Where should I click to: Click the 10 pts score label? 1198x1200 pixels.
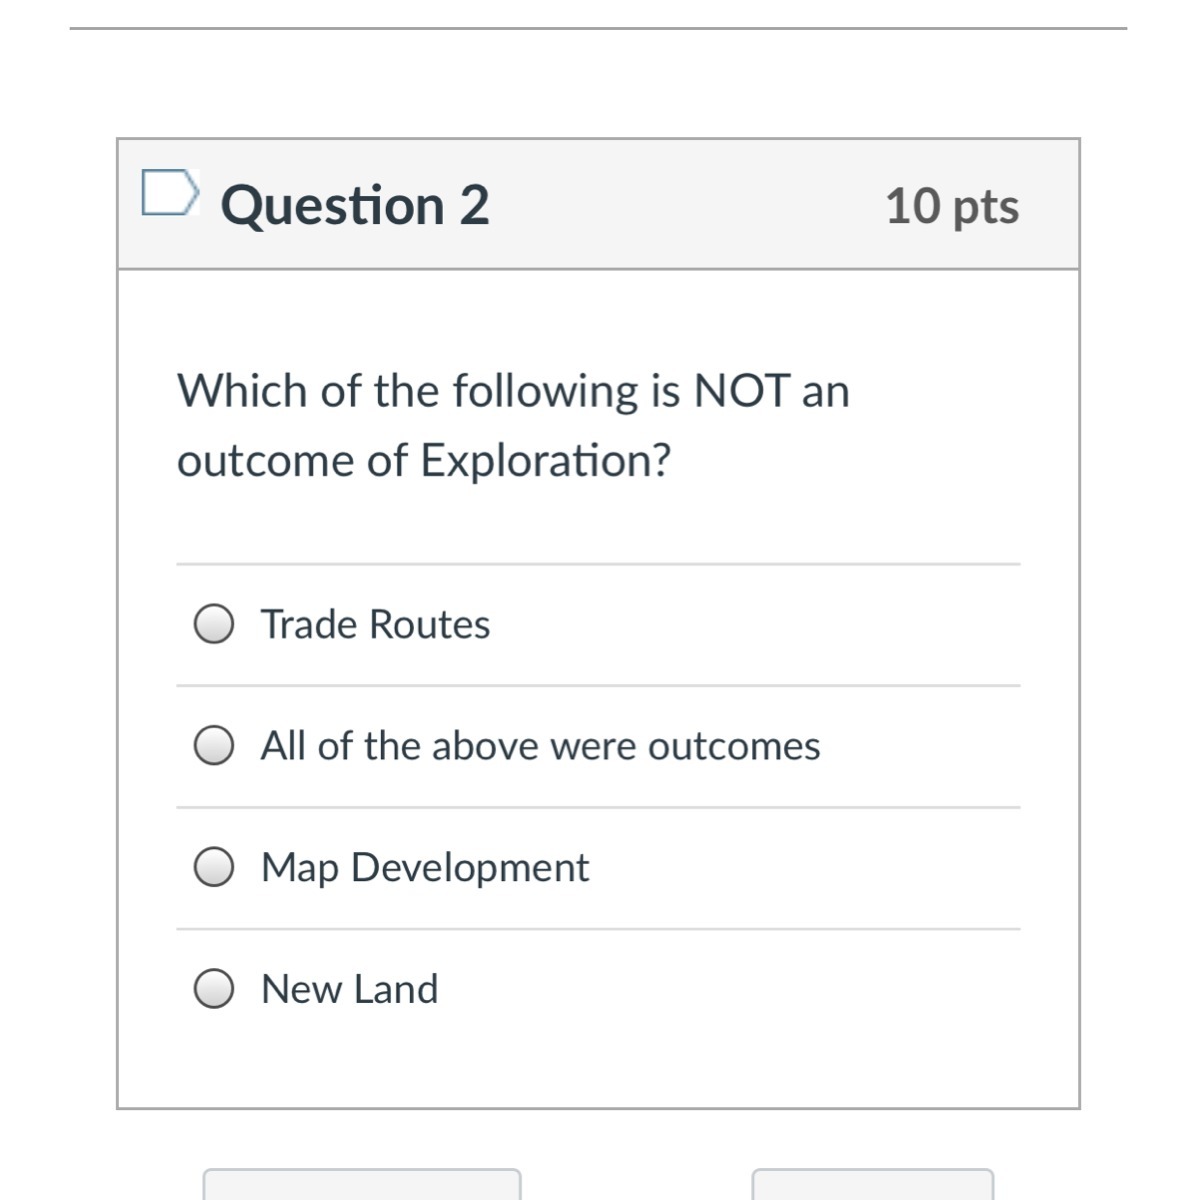tap(951, 206)
